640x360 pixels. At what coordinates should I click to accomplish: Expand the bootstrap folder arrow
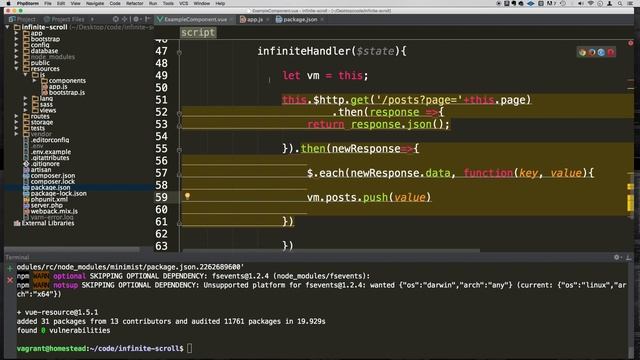[x=16, y=39]
